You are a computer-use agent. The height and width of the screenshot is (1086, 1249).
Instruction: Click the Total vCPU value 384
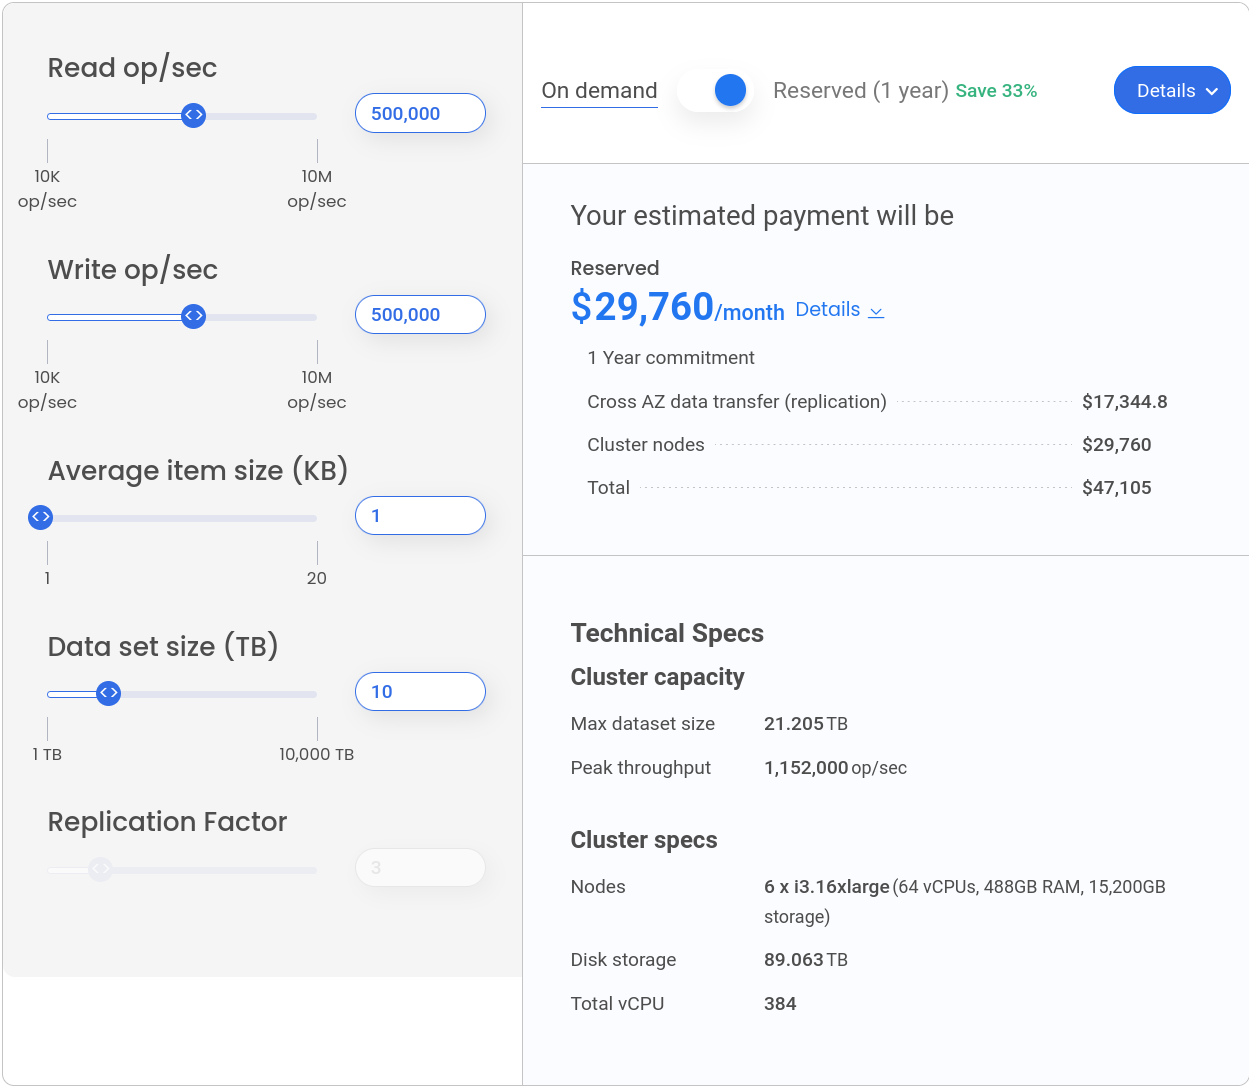[x=780, y=1004]
